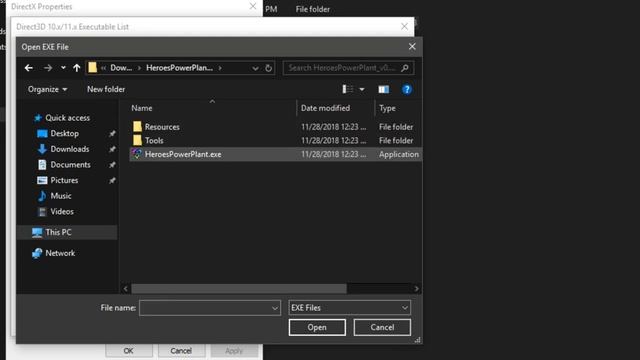Click the Resources folder icon

click(x=137, y=127)
